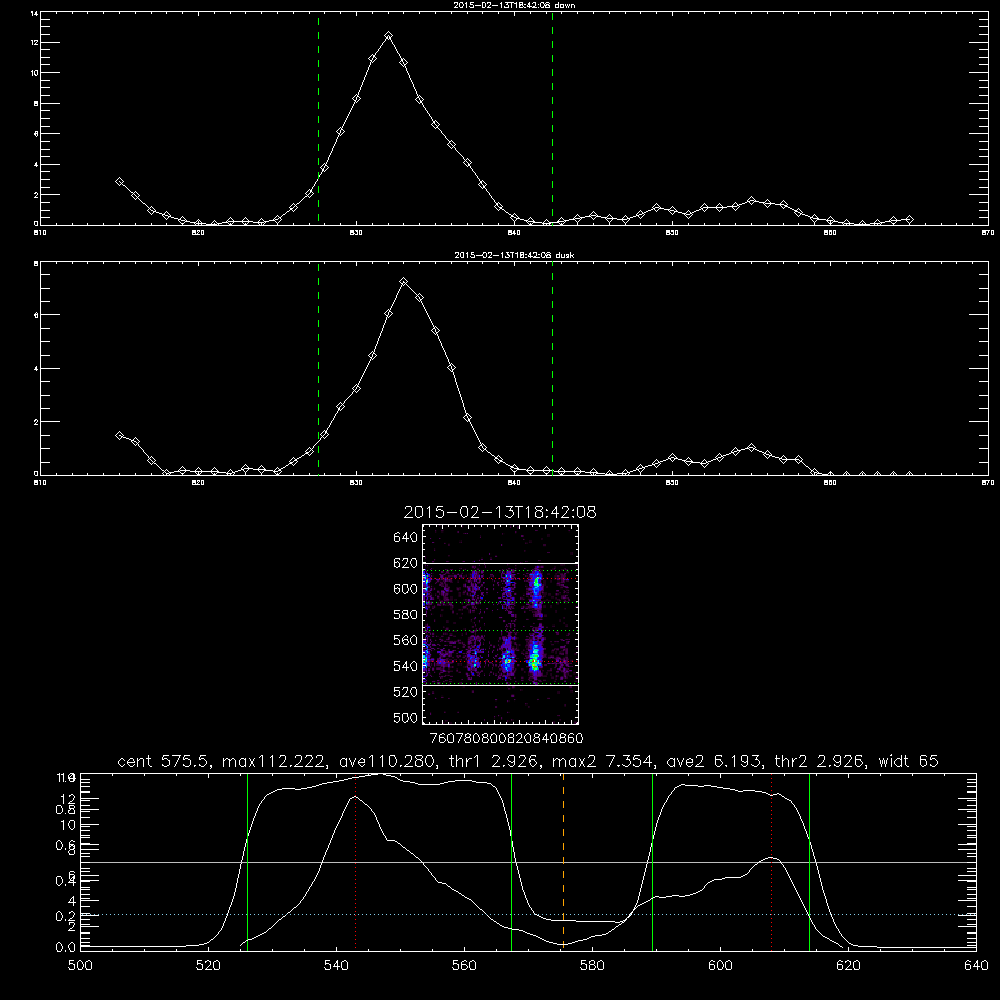Click the x-axis label 600 of the bottom plot
Viewport: 1000px width, 1000px height.
click(x=720, y=966)
